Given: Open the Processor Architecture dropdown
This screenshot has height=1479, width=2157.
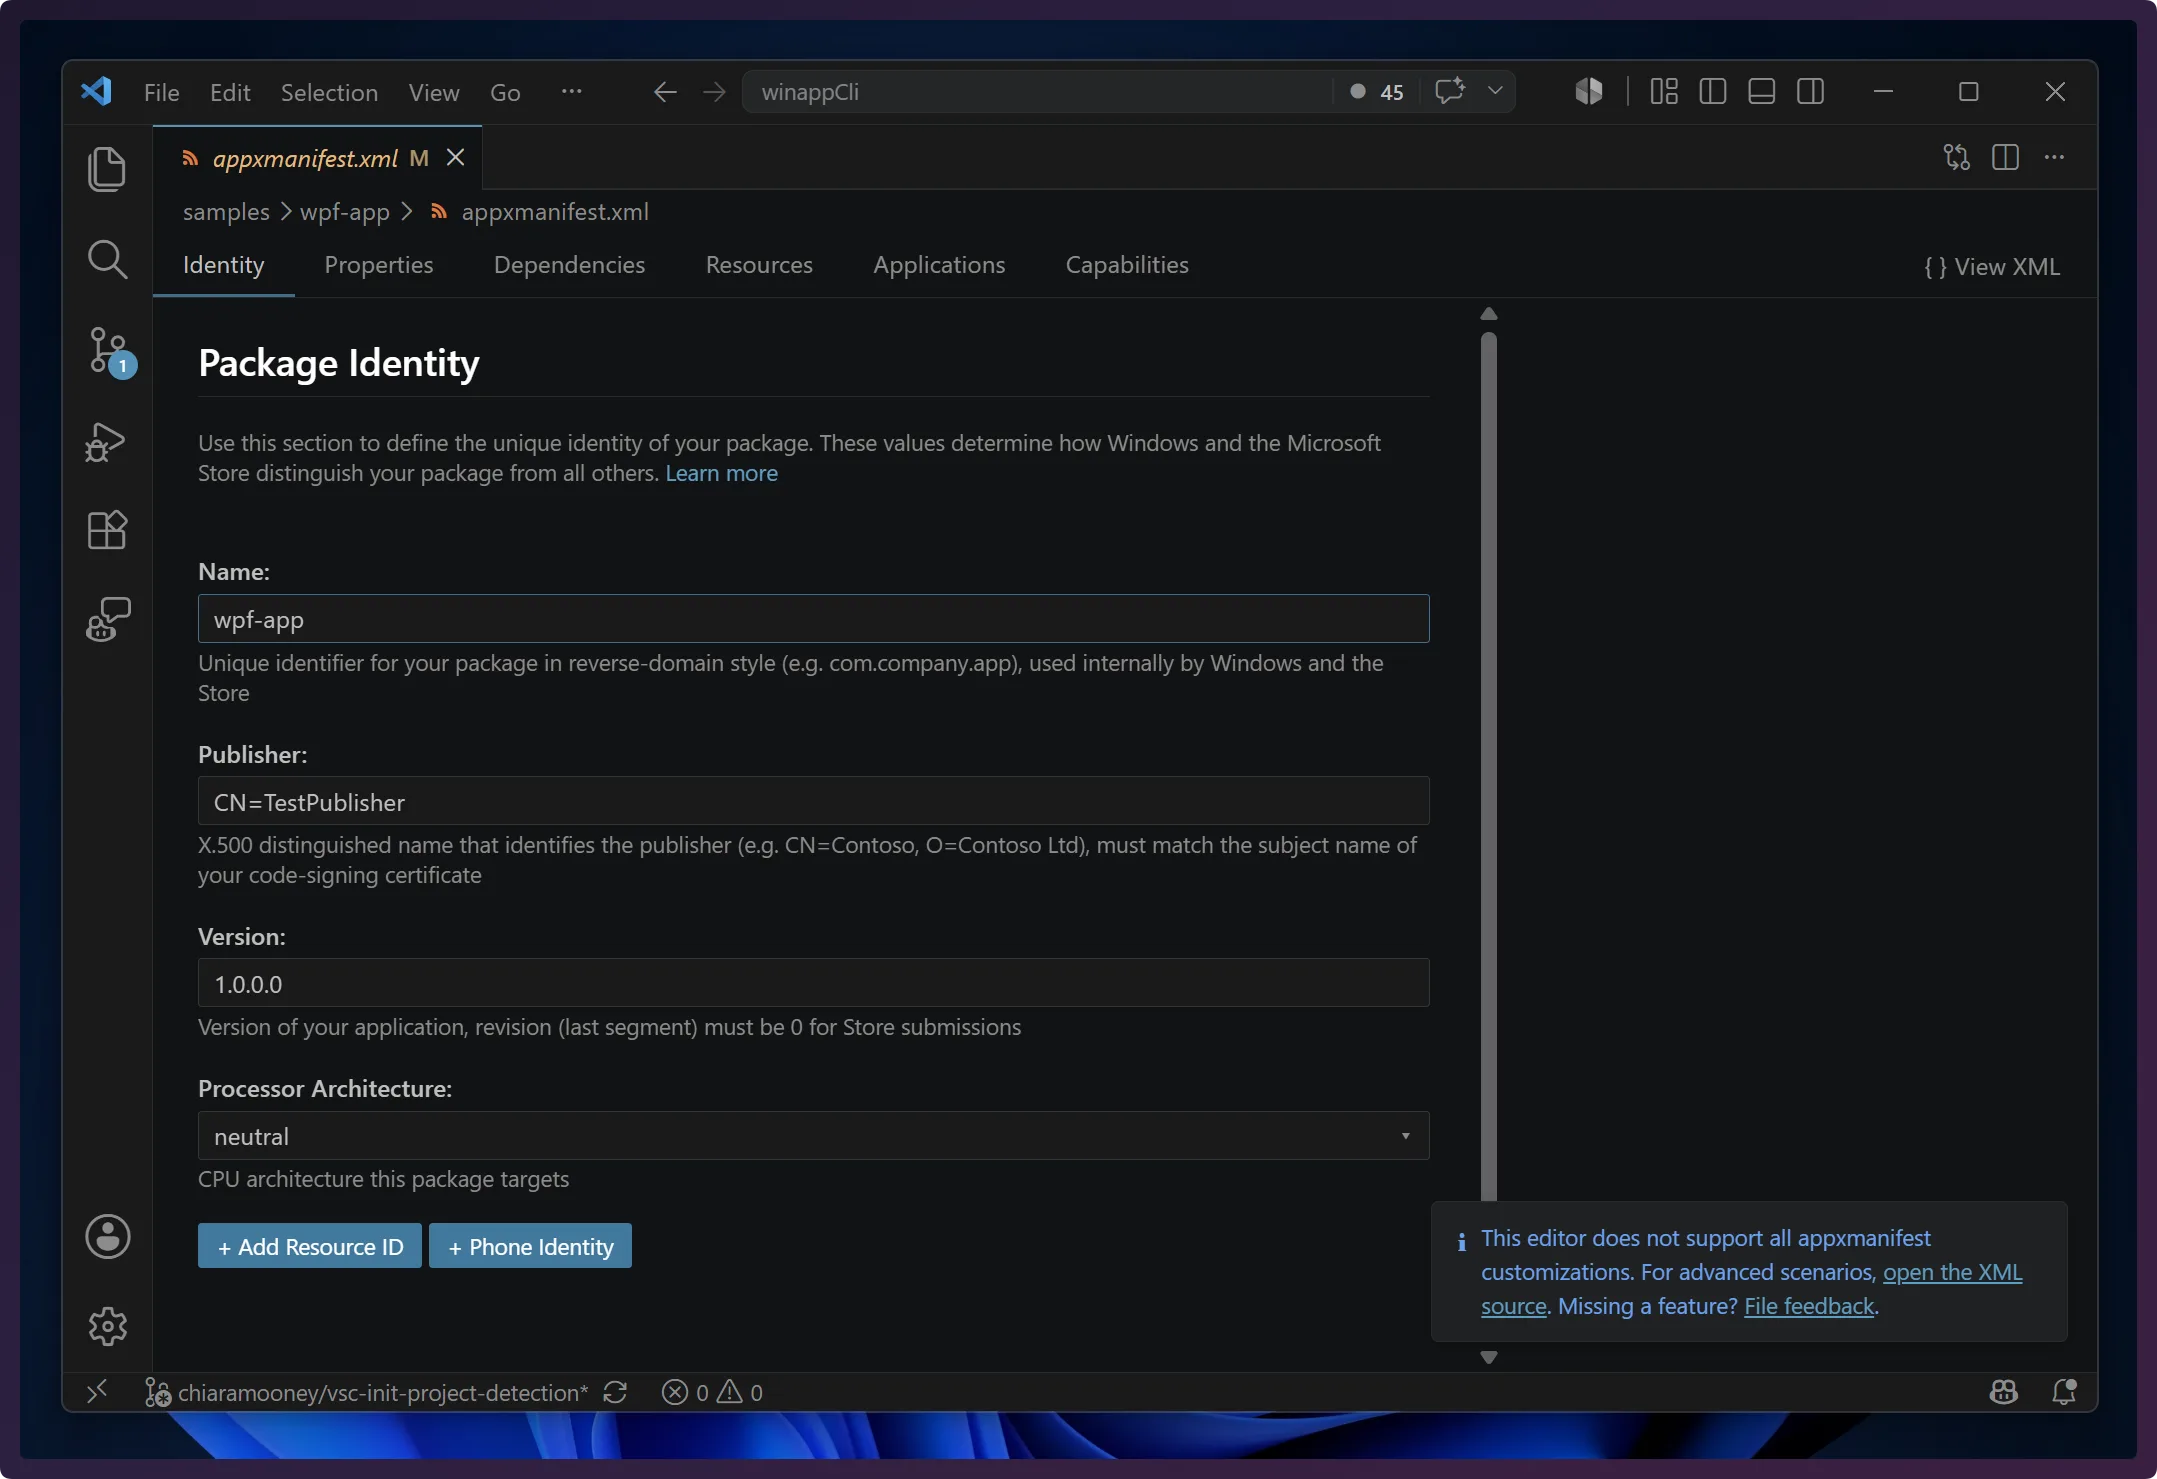Looking at the screenshot, I should (x=813, y=1136).
